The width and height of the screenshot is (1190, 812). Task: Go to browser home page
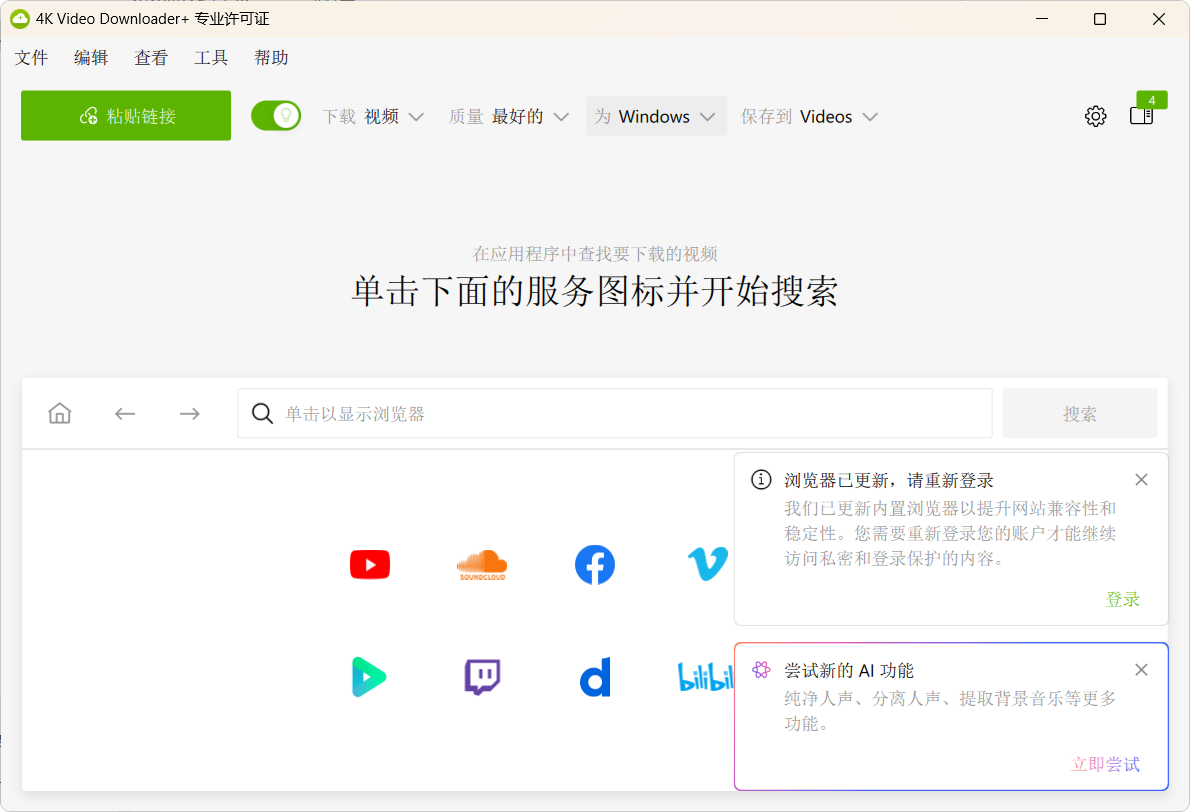tap(59, 413)
